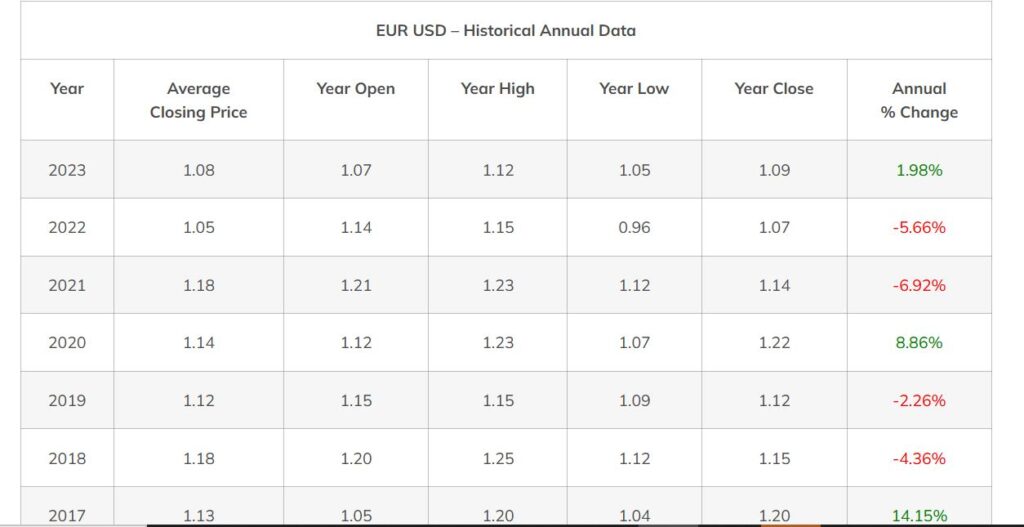
Task: Select the 2019 year cell
Action: coord(67,400)
